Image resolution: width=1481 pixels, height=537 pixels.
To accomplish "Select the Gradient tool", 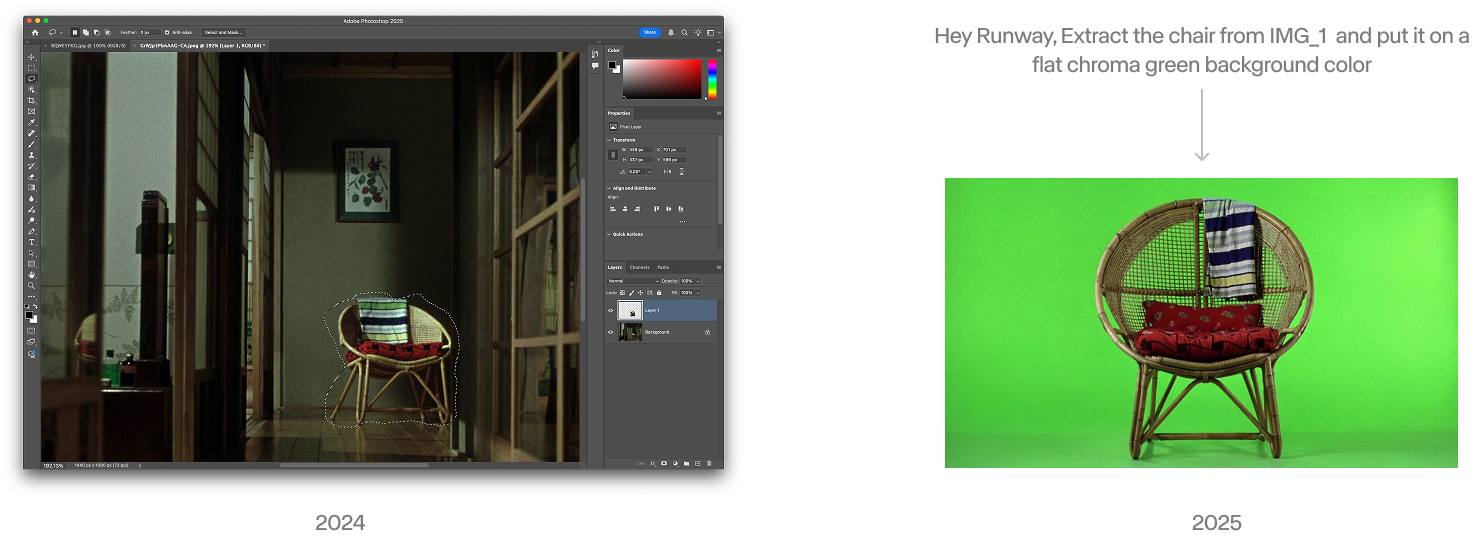I will [x=31, y=188].
